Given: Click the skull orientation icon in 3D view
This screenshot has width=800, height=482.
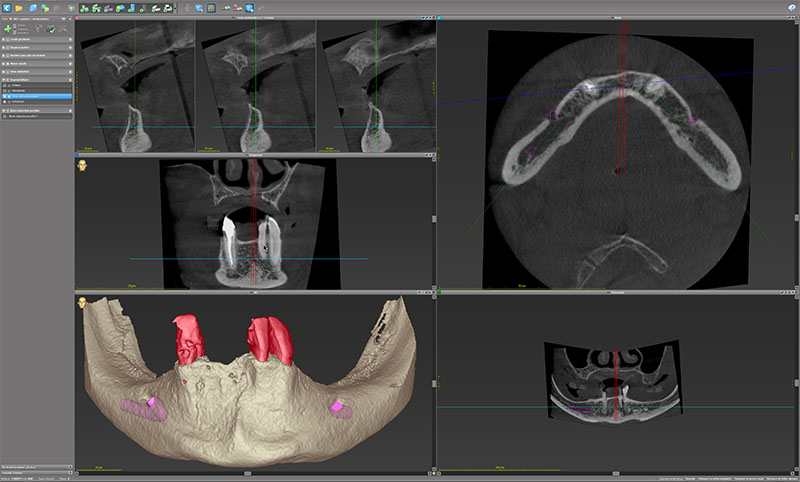Looking at the screenshot, I should coord(82,302).
